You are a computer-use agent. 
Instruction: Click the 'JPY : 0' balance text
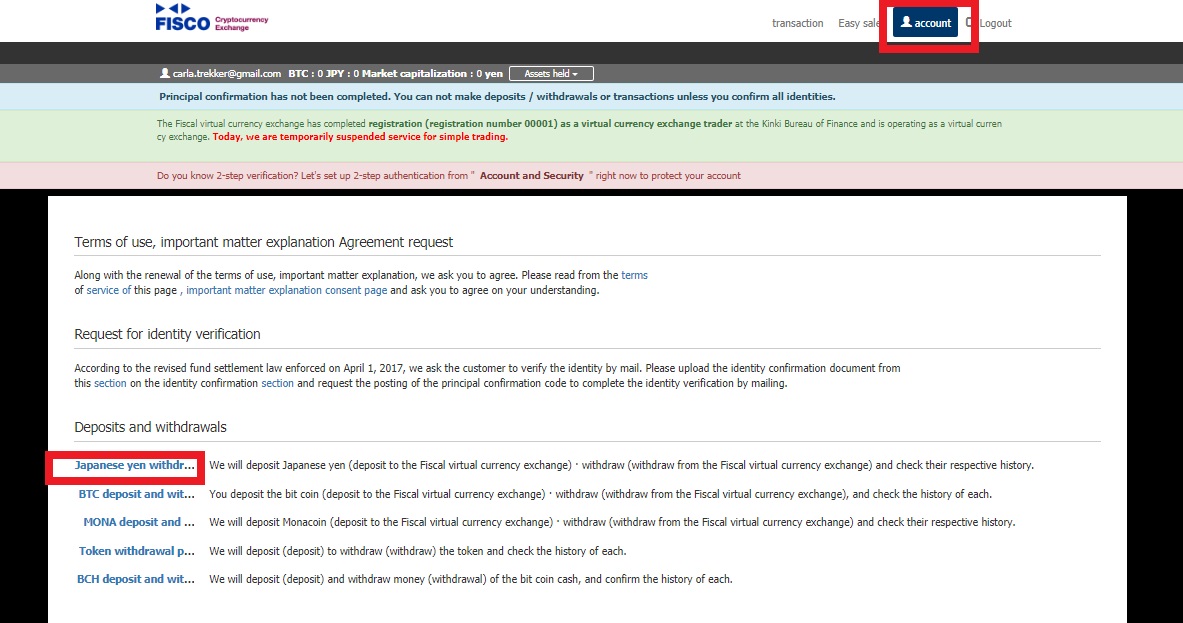(343, 73)
